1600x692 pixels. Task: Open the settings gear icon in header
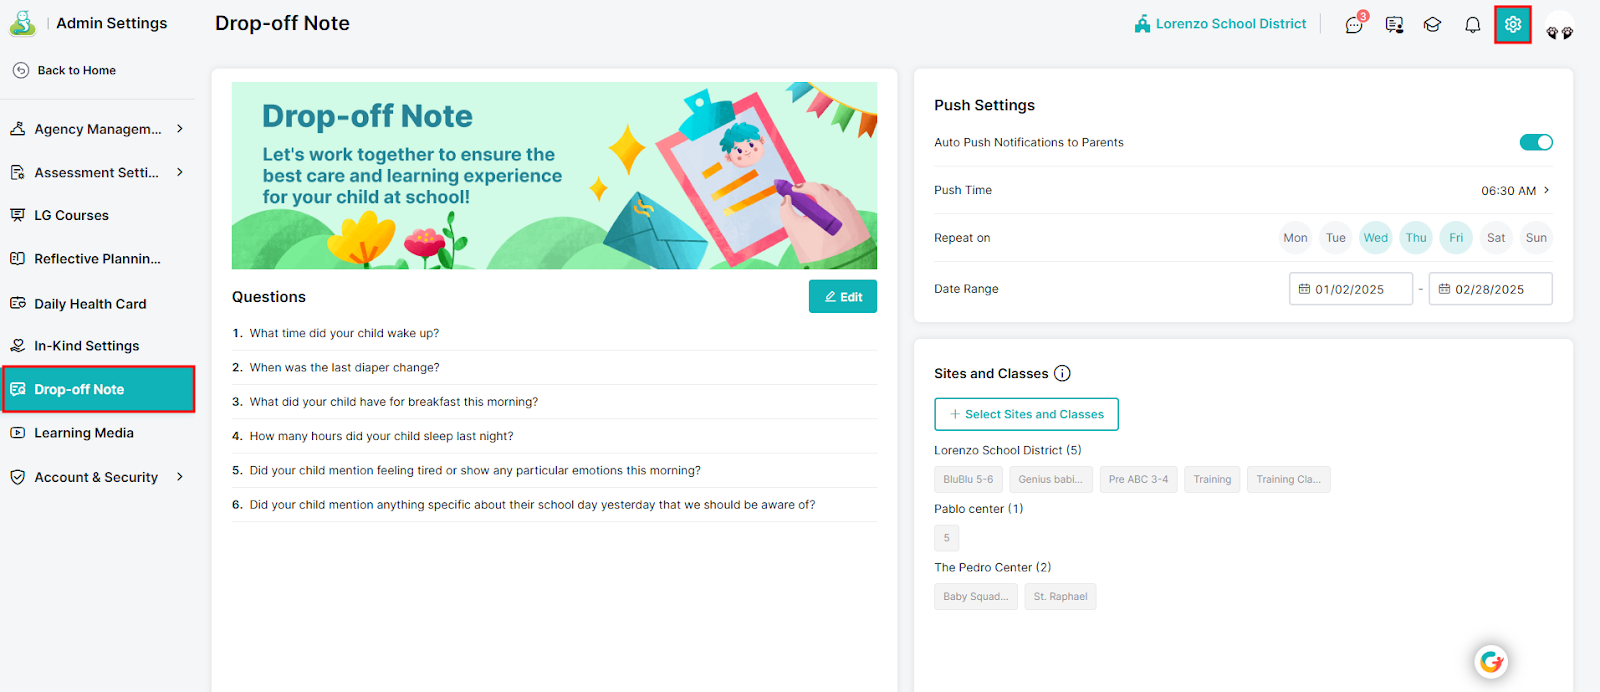(x=1513, y=24)
